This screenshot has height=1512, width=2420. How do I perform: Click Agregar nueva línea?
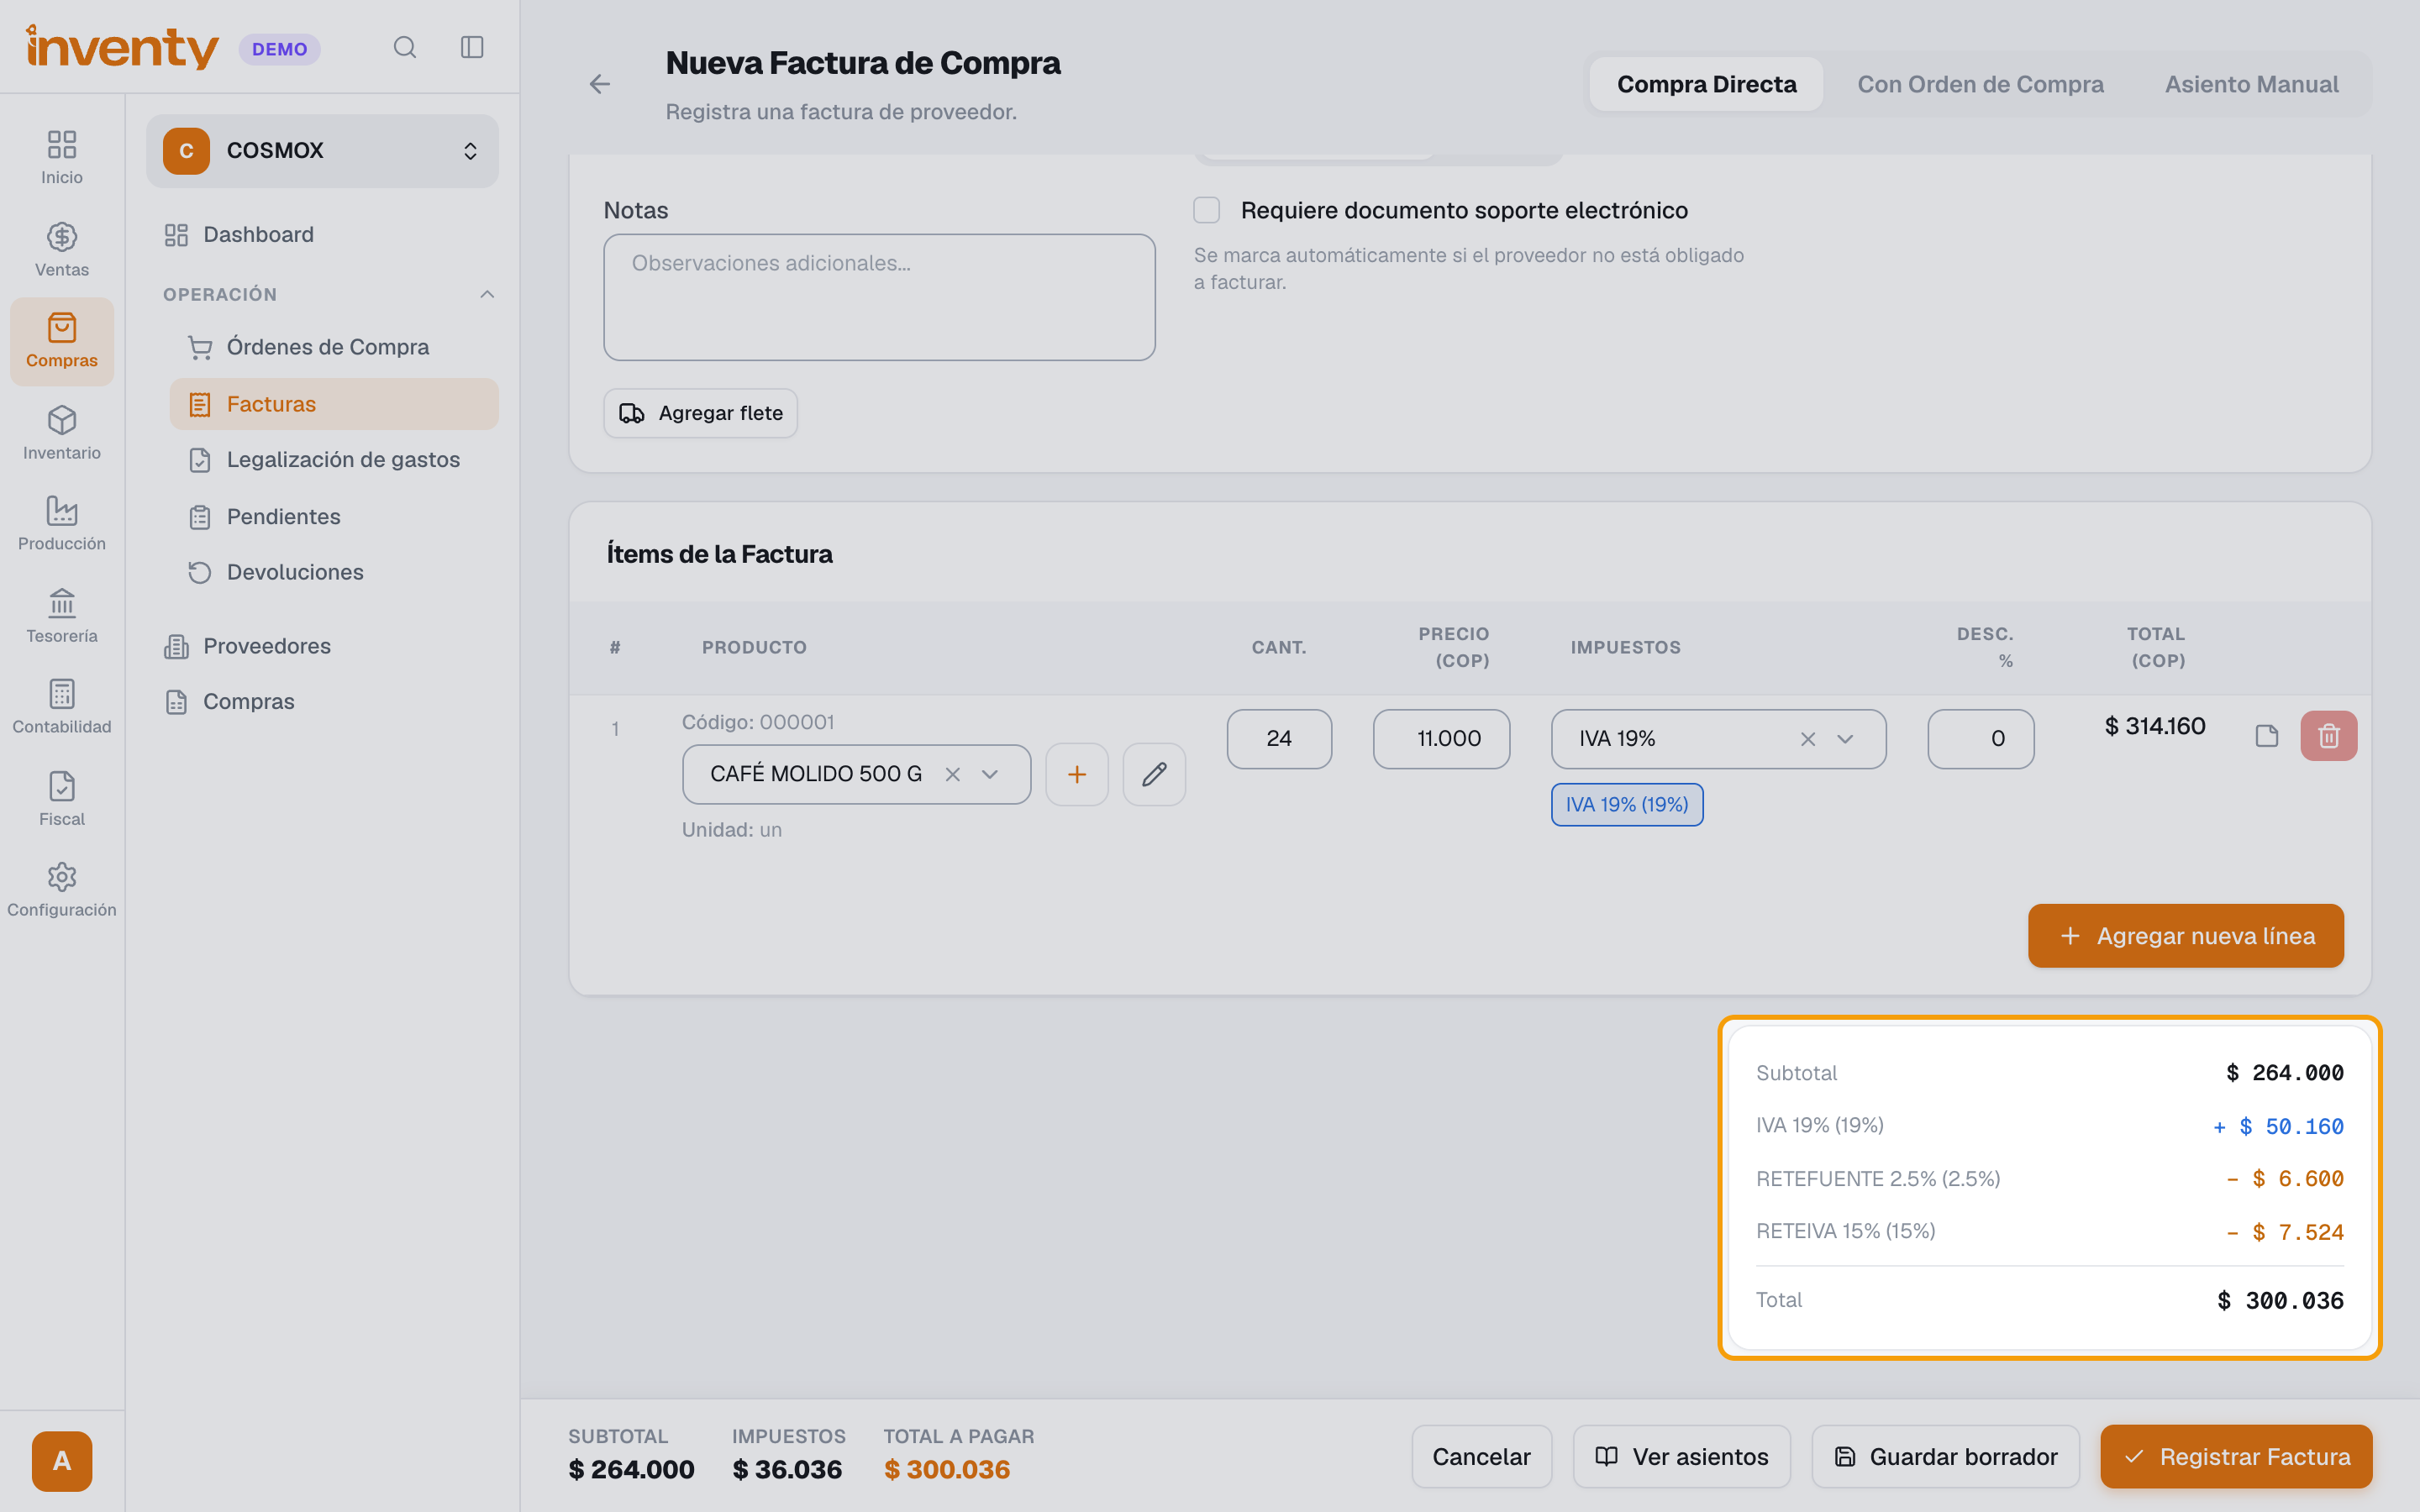click(x=2185, y=936)
